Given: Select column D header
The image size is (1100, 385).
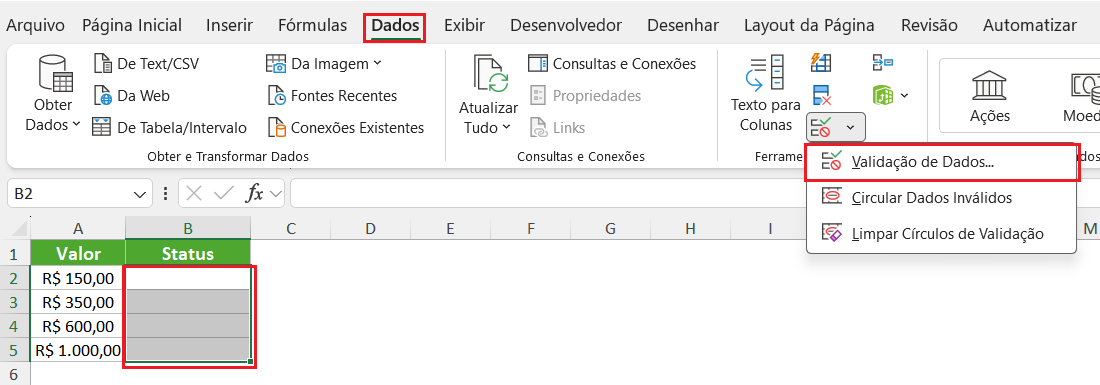Looking at the screenshot, I should [370, 228].
